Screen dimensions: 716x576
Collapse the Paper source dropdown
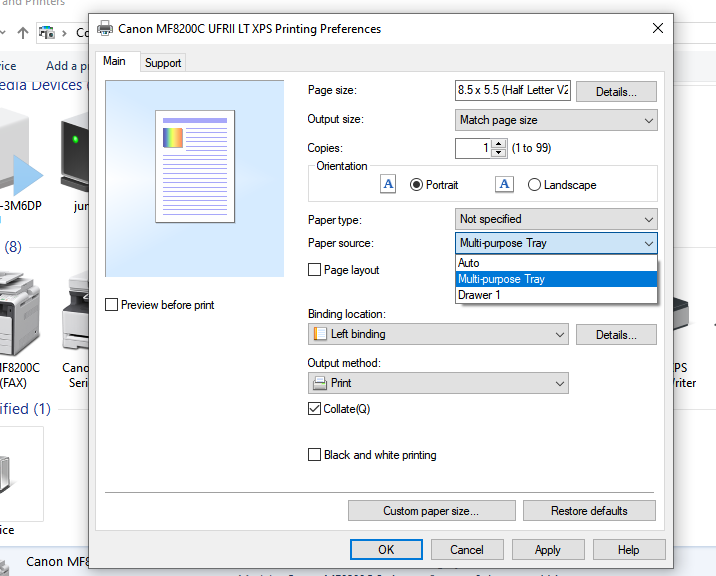[x=556, y=243]
